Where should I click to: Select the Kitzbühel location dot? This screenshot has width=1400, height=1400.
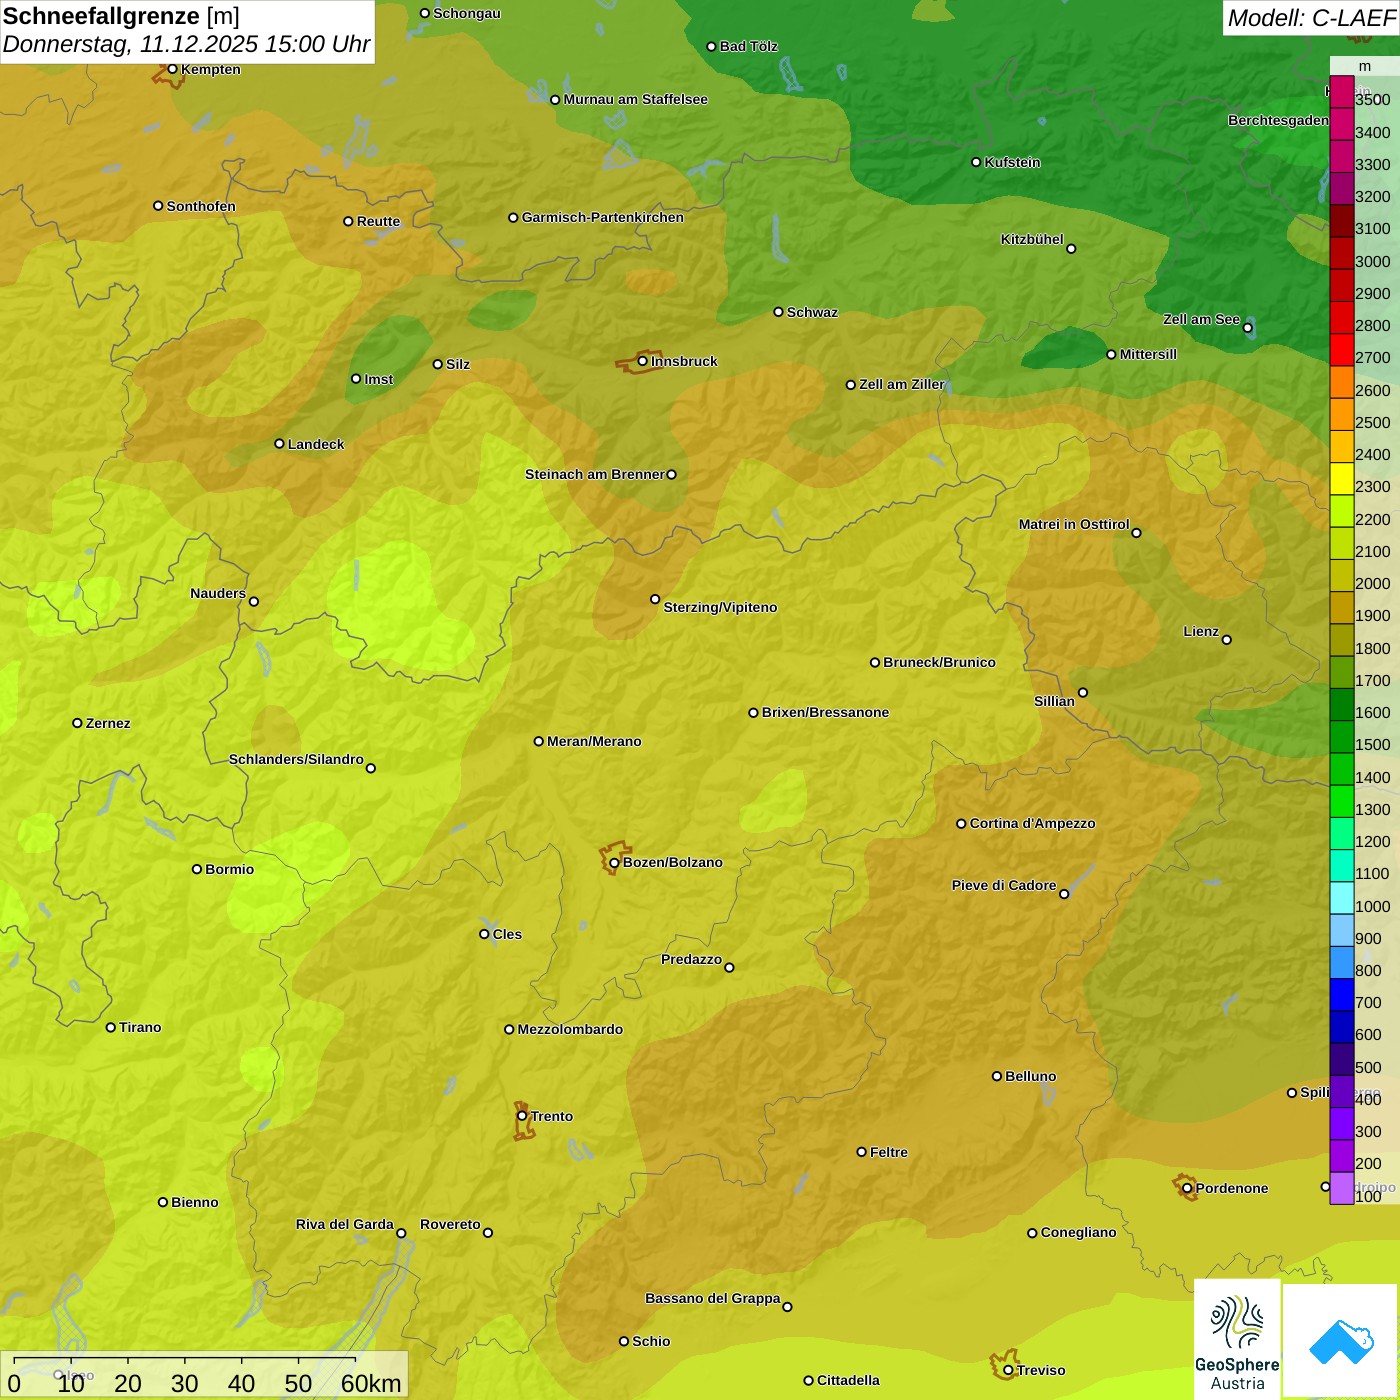1071,249
